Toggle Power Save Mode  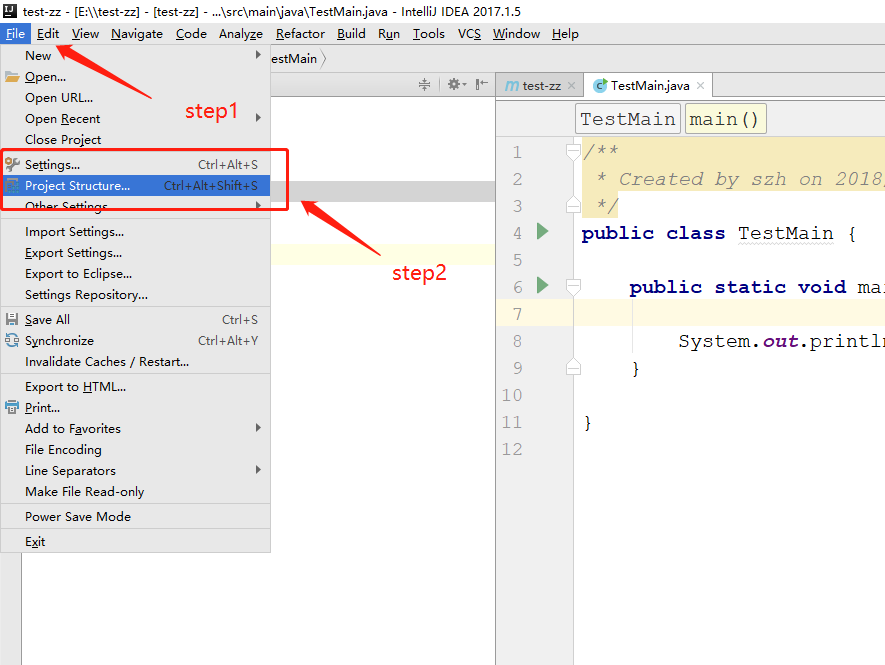click(135, 517)
